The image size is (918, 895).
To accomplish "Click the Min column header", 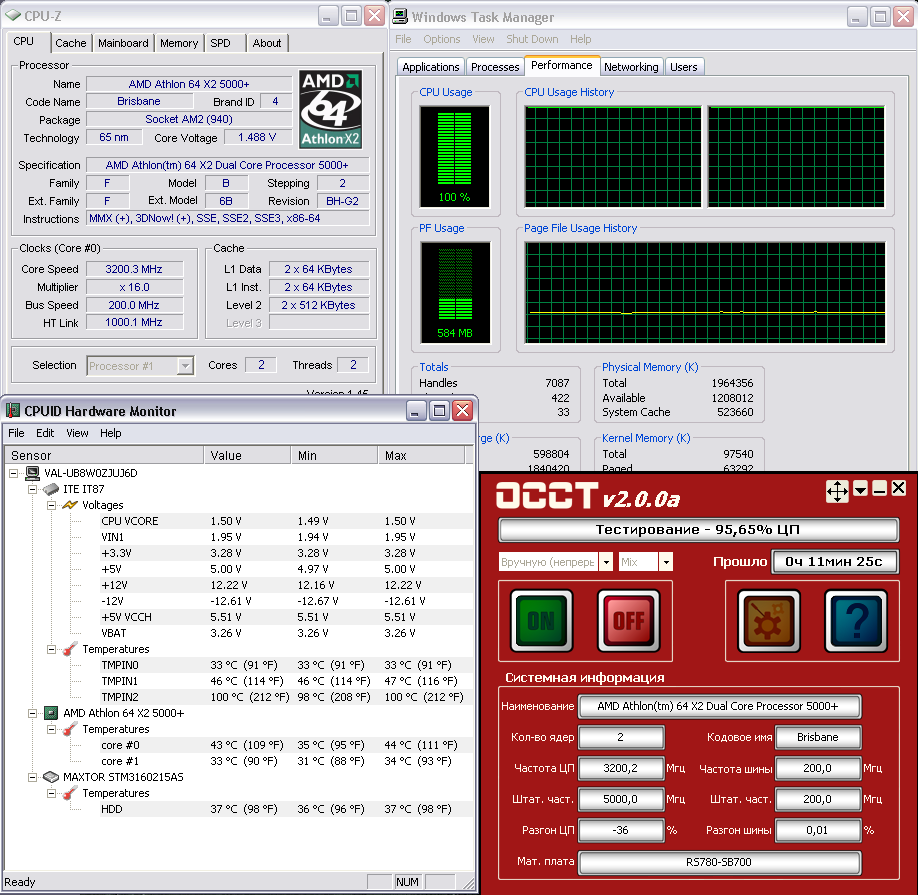I will pyautogui.click(x=334, y=455).
